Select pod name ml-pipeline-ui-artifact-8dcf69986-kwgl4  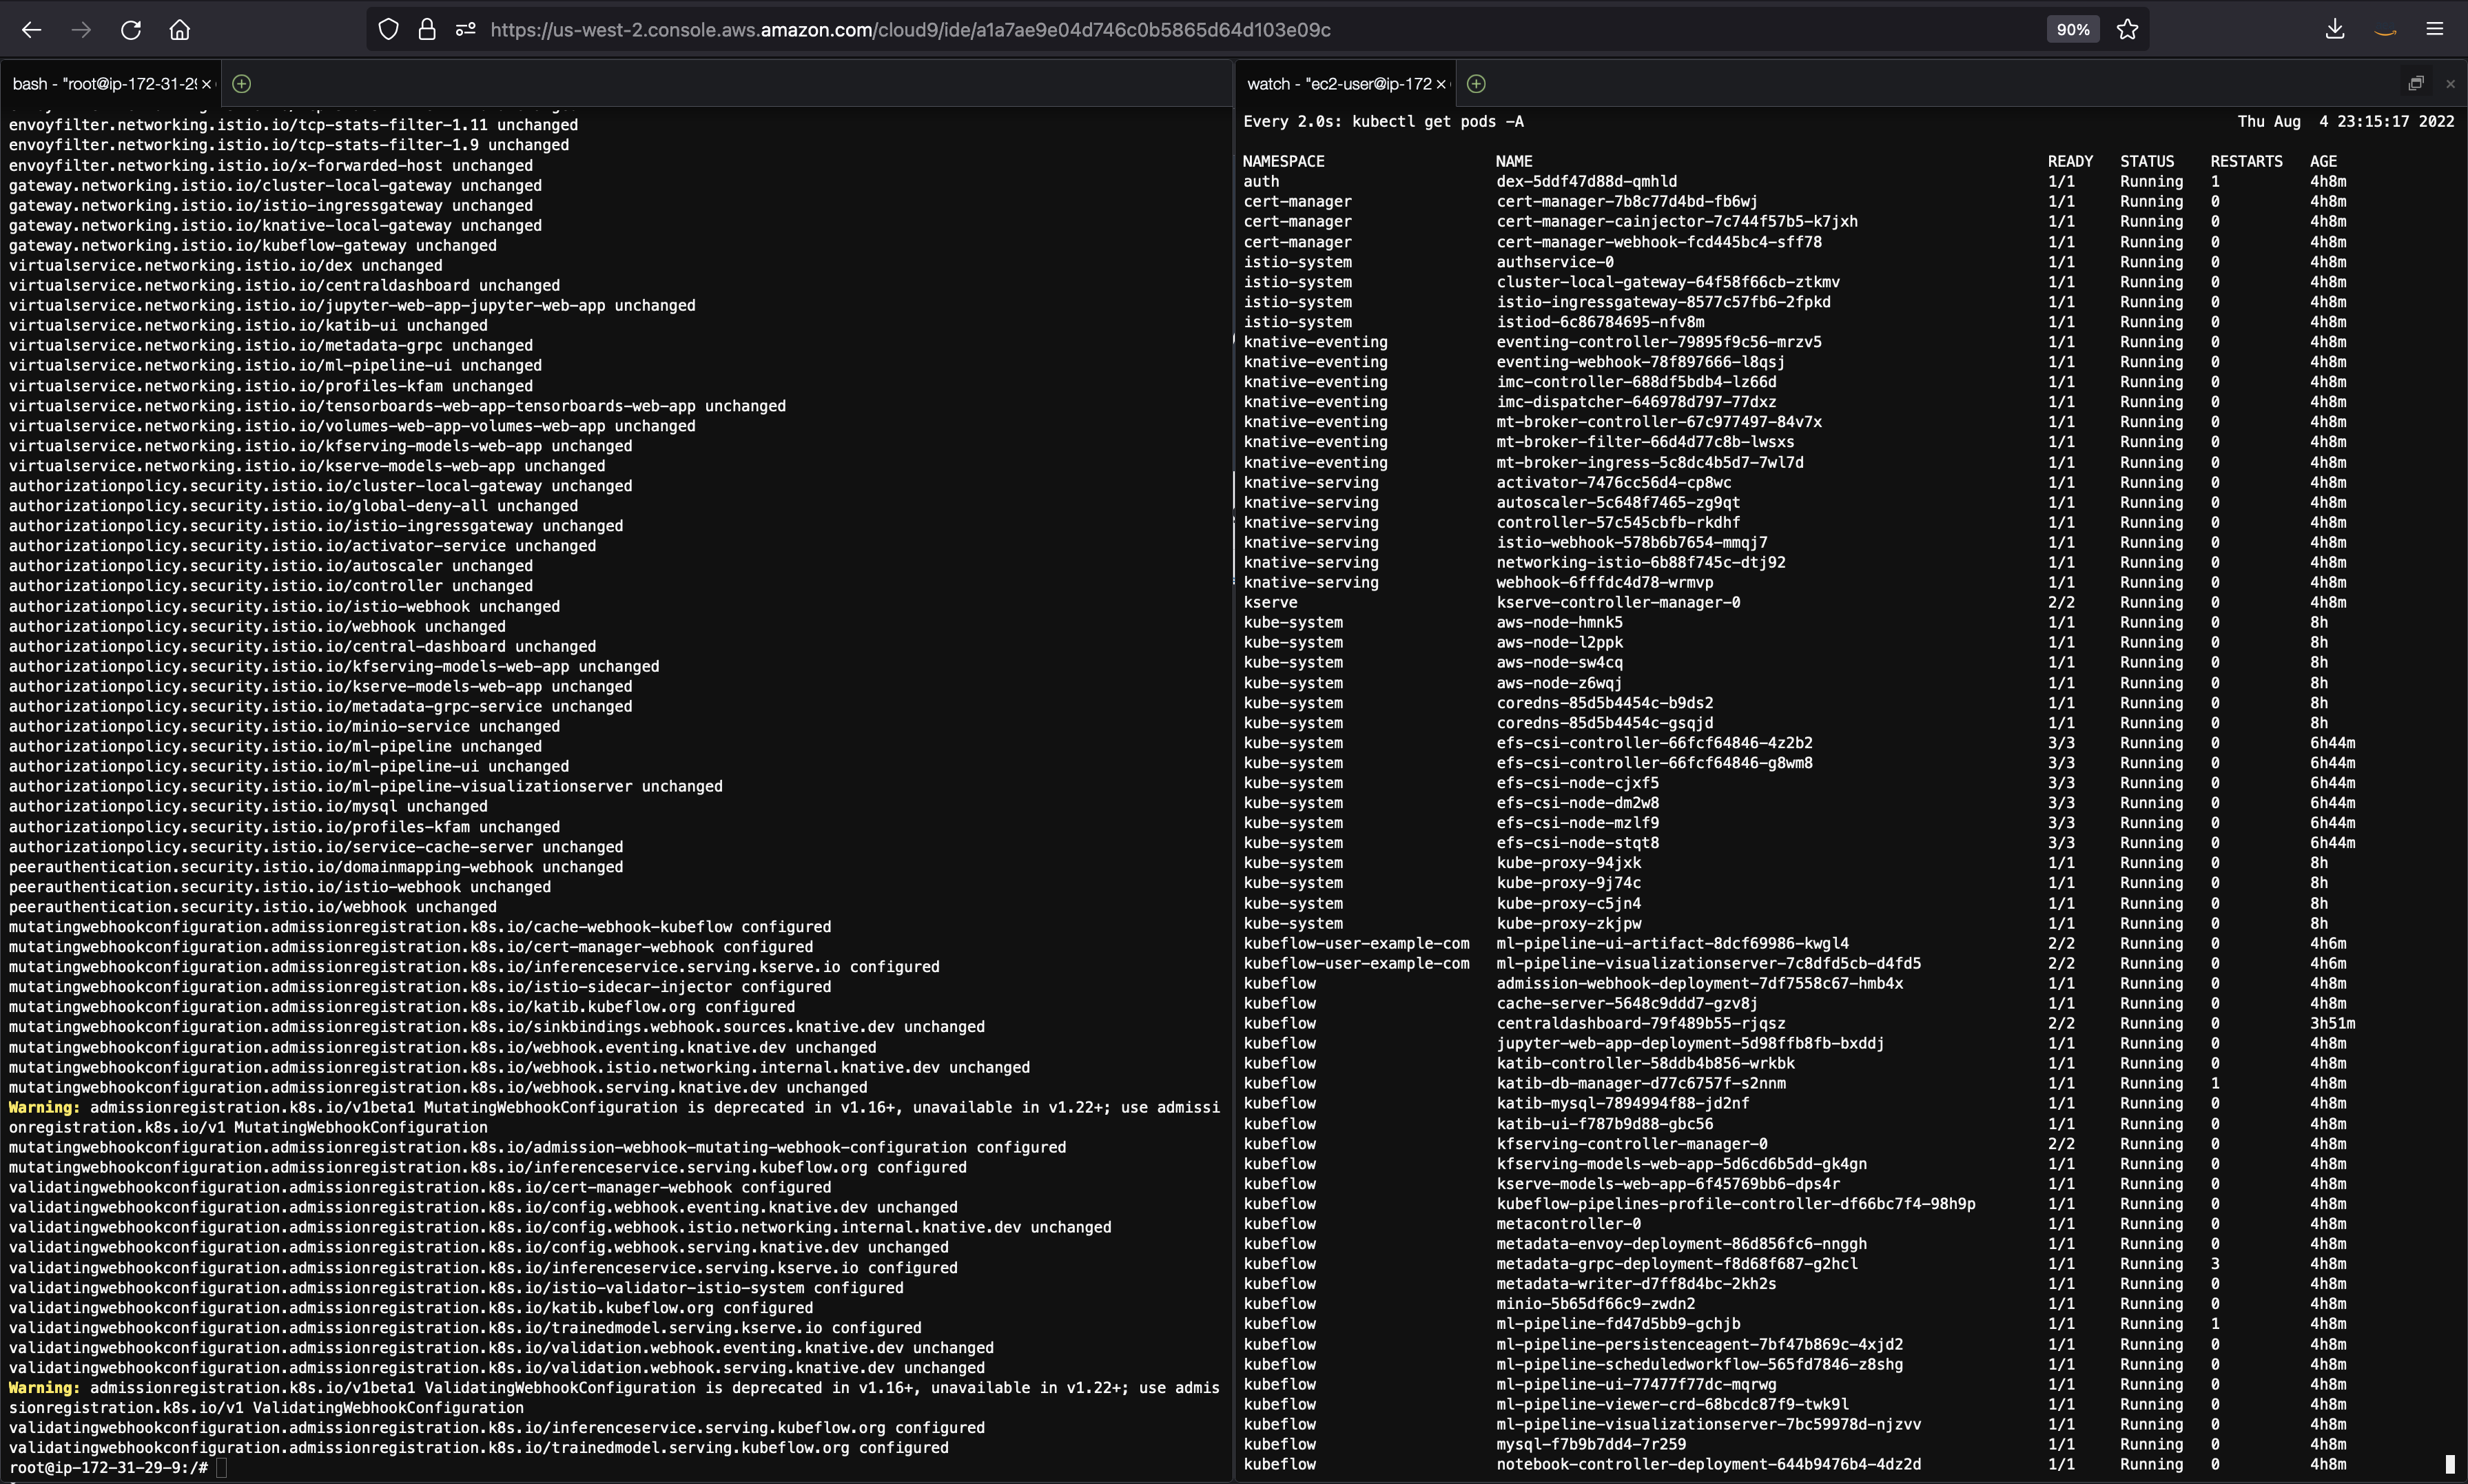point(1672,943)
